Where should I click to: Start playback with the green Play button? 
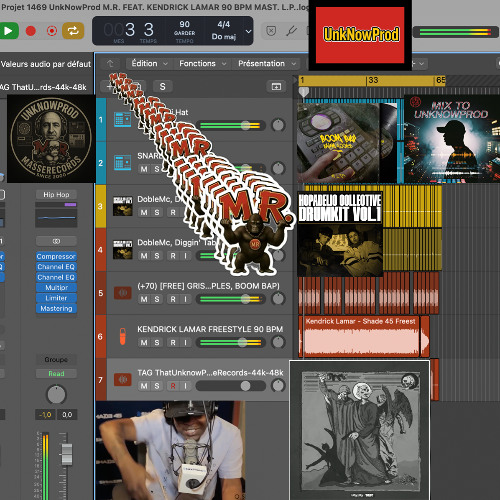pos(7,31)
